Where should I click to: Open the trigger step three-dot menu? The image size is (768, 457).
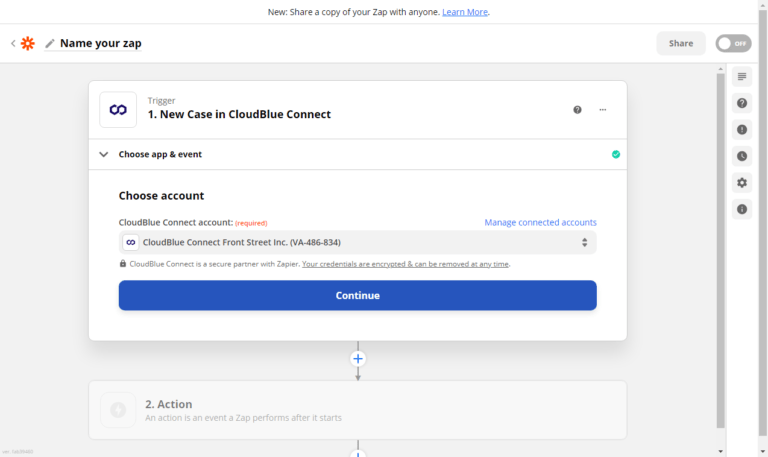click(x=602, y=110)
